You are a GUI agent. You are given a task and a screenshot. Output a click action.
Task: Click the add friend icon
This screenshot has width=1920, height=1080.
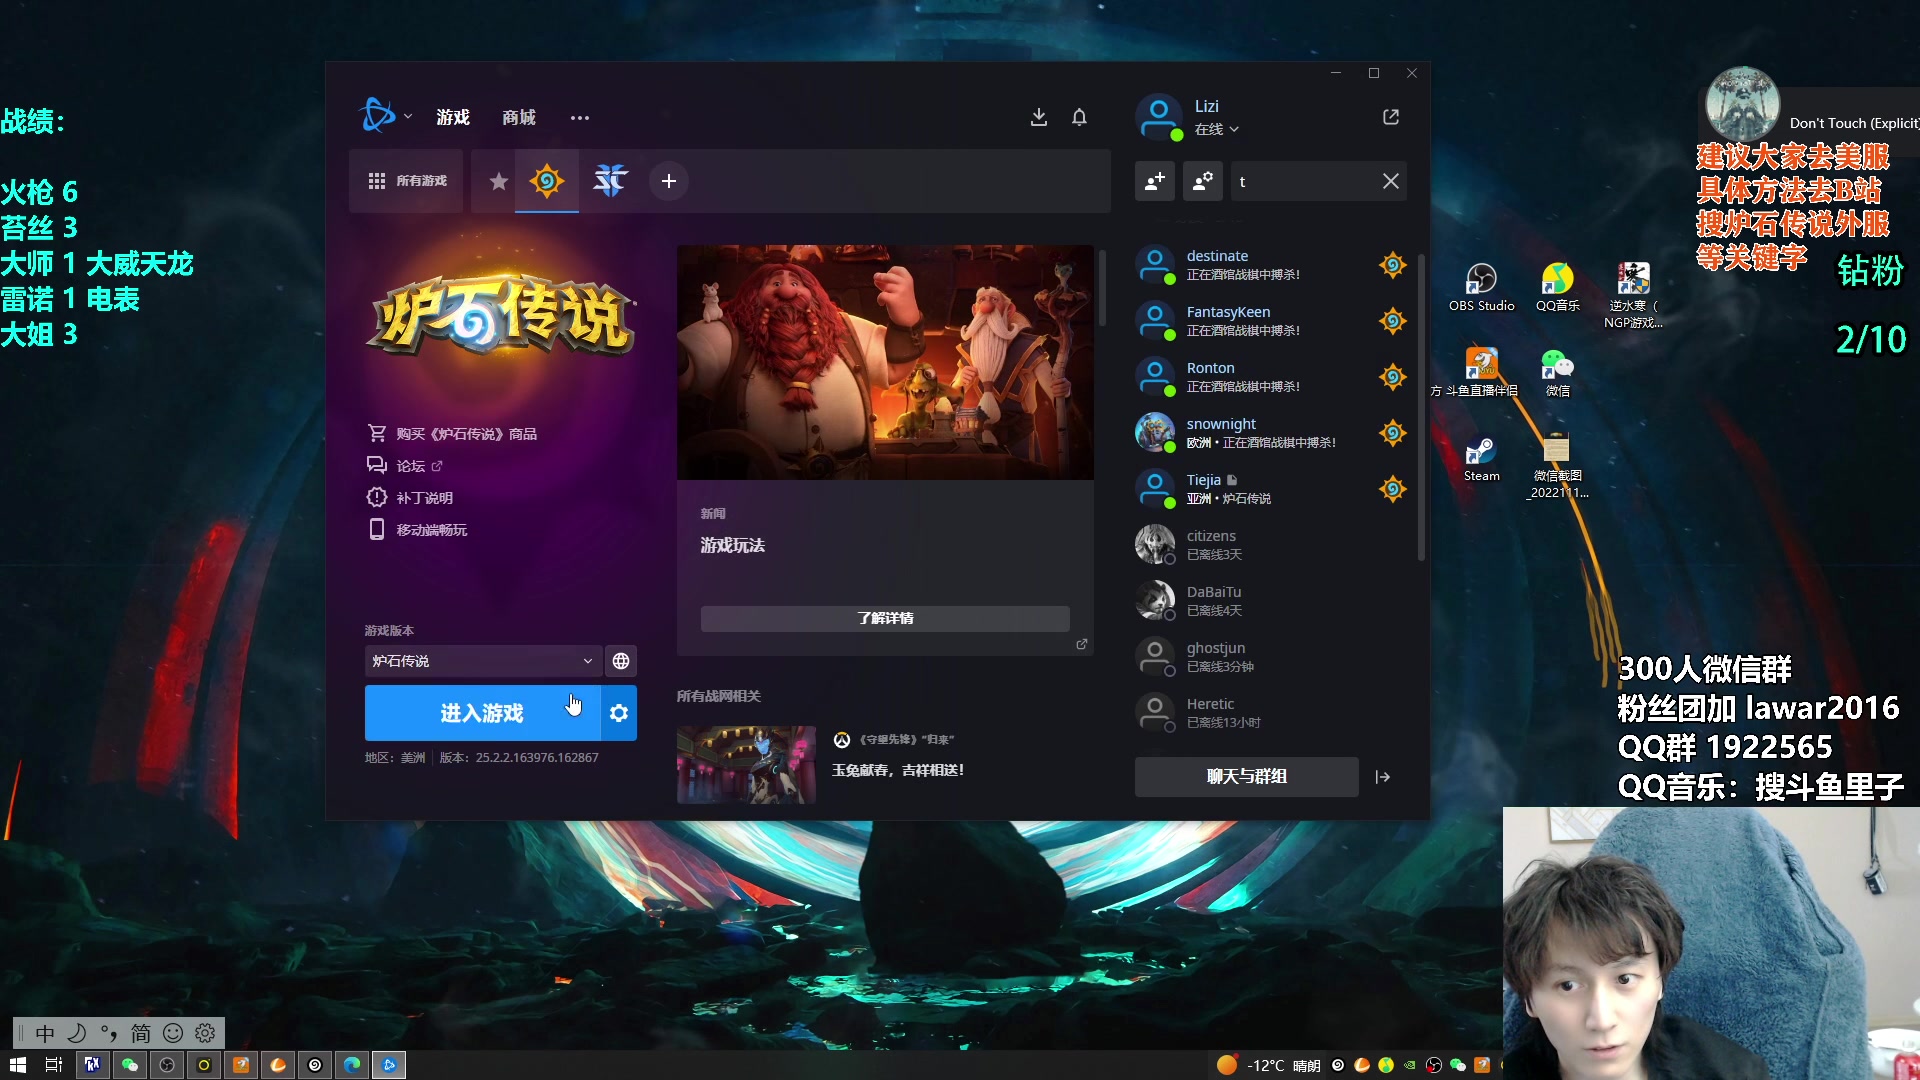point(1154,181)
